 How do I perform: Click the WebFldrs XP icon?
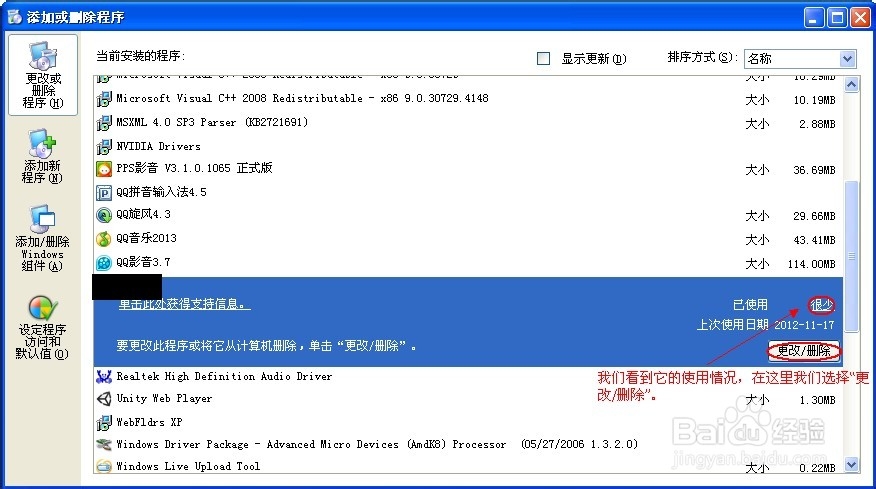pyautogui.click(x=104, y=422)
